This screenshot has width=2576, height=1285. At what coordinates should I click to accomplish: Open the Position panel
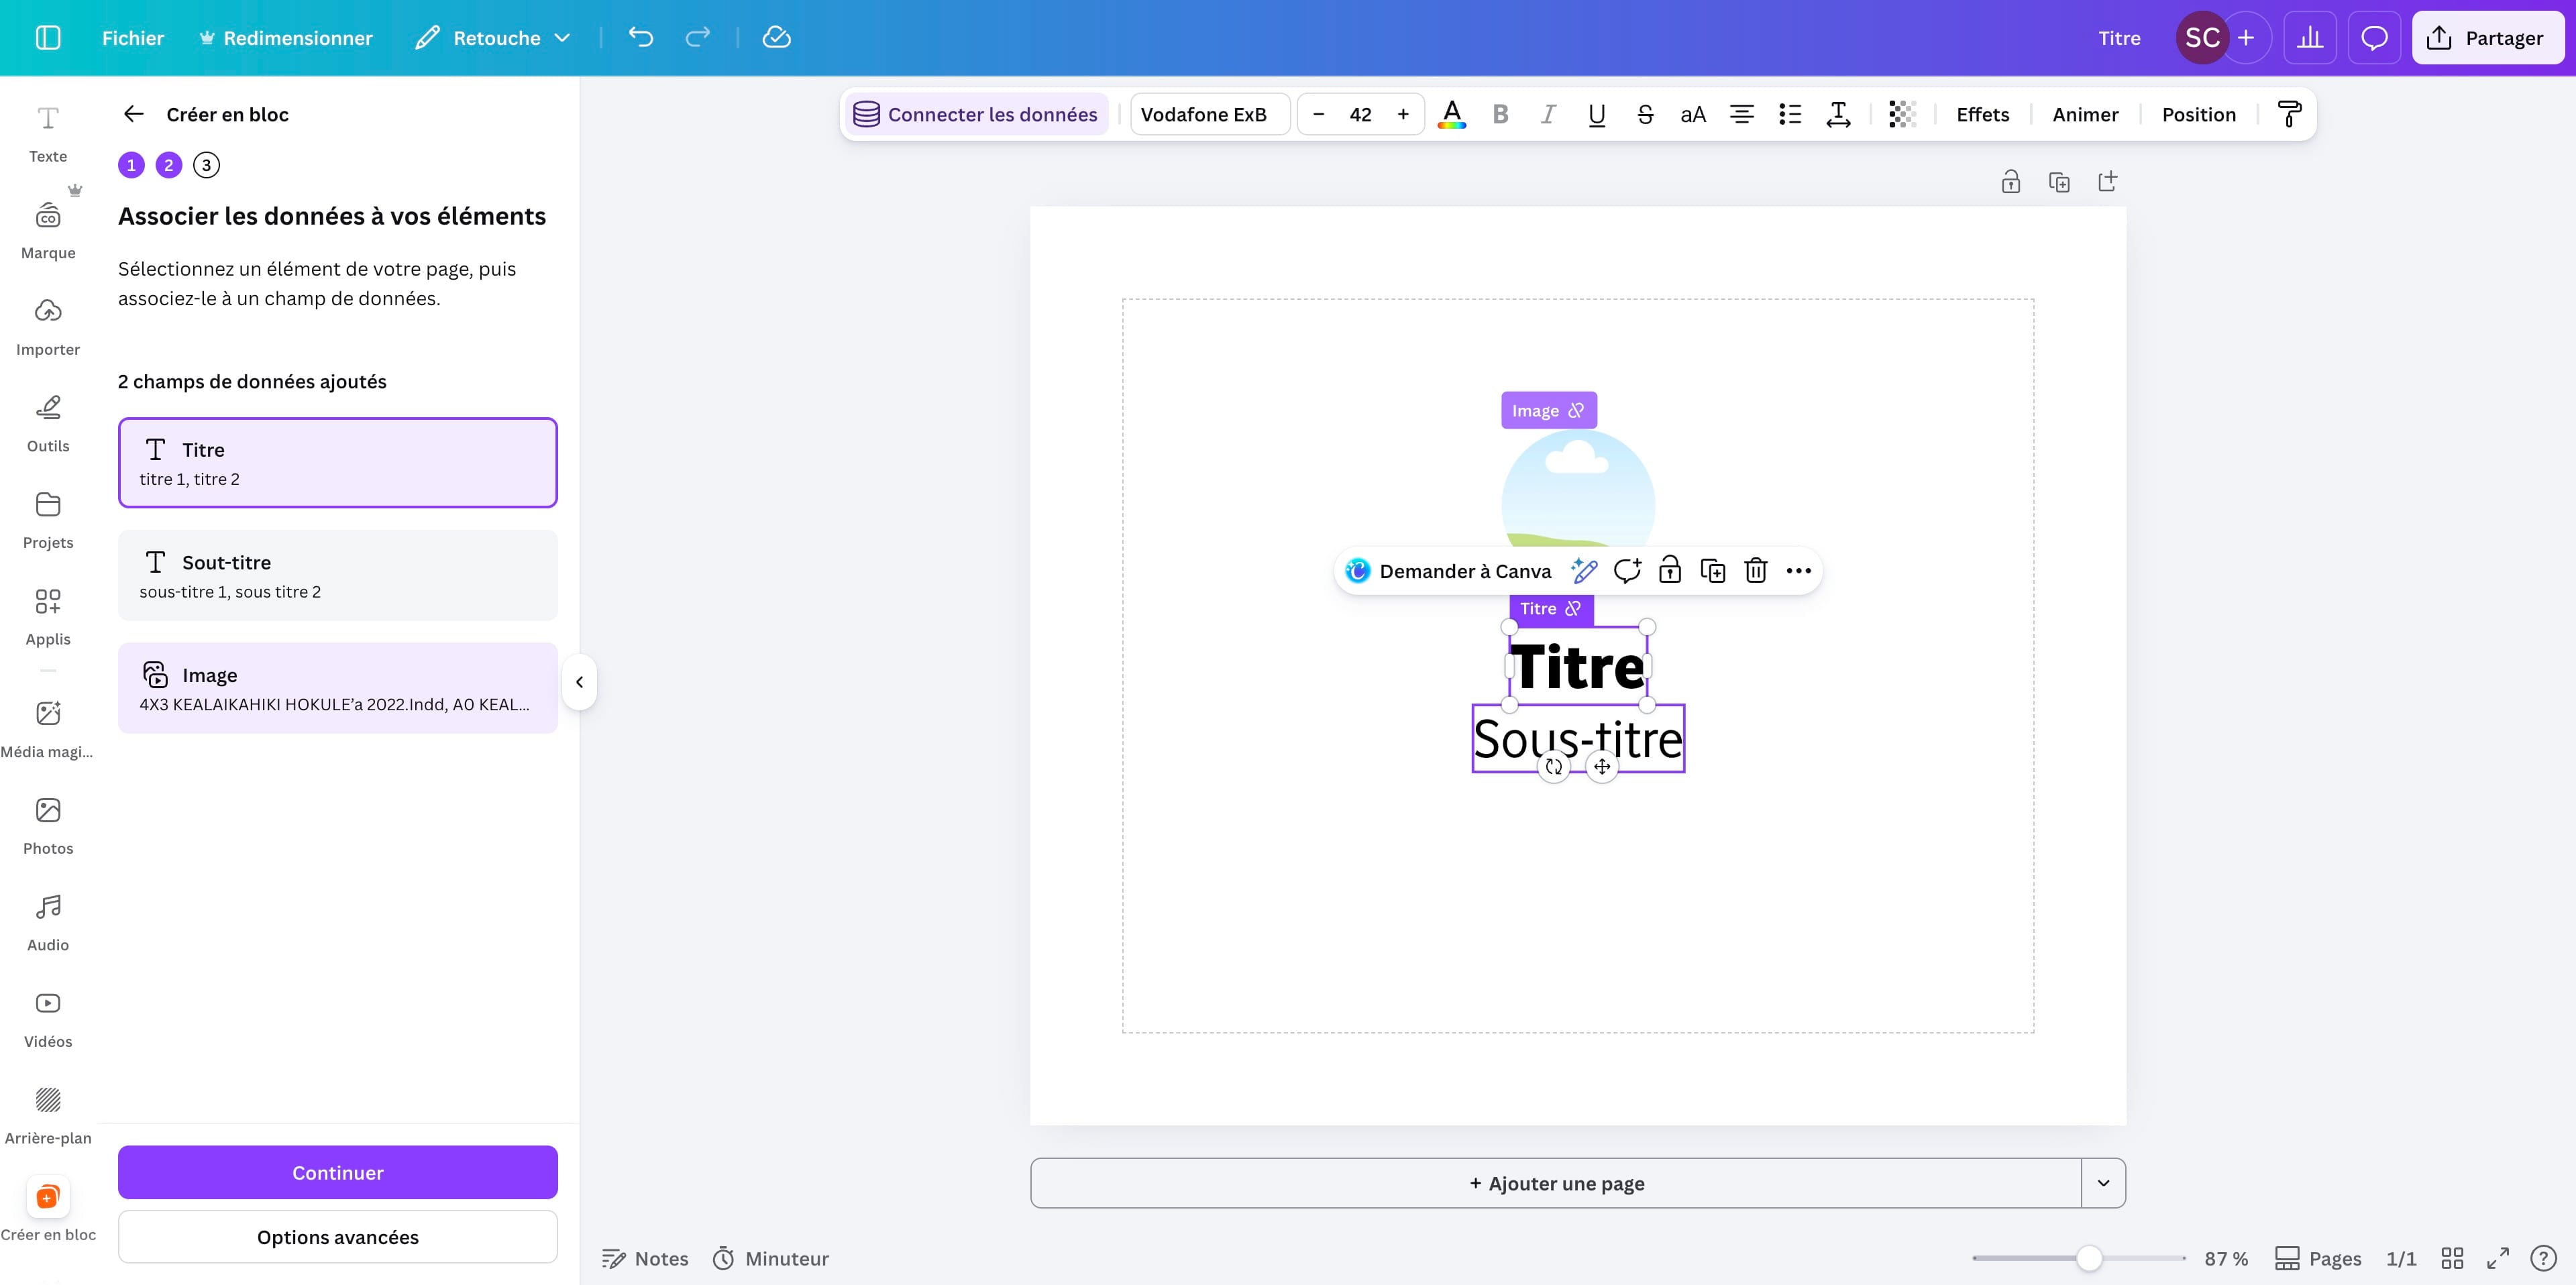[x=2199, y=115]
